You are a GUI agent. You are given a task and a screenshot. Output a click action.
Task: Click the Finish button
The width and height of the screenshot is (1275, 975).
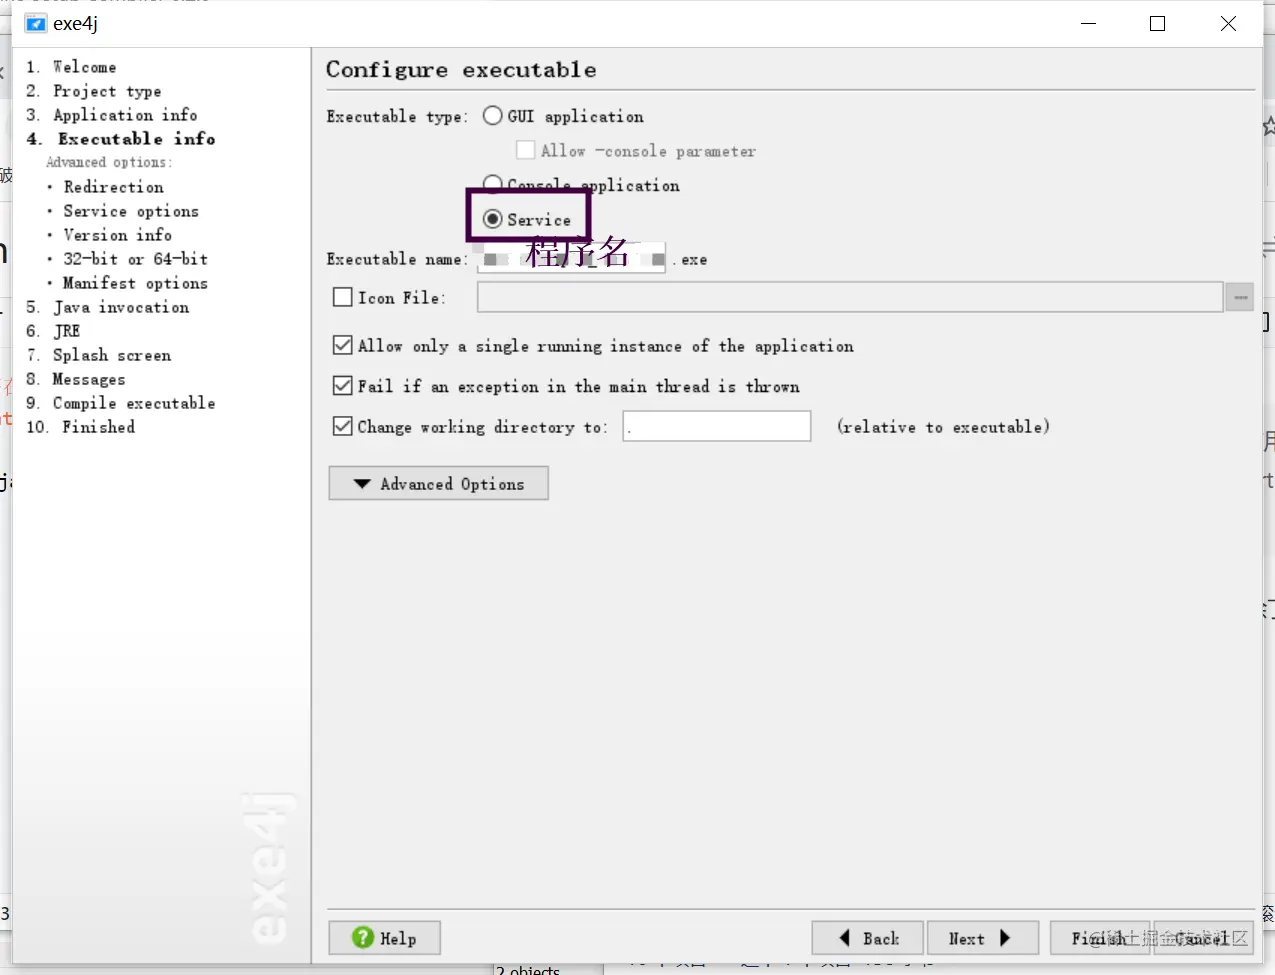click(1100, 938)
